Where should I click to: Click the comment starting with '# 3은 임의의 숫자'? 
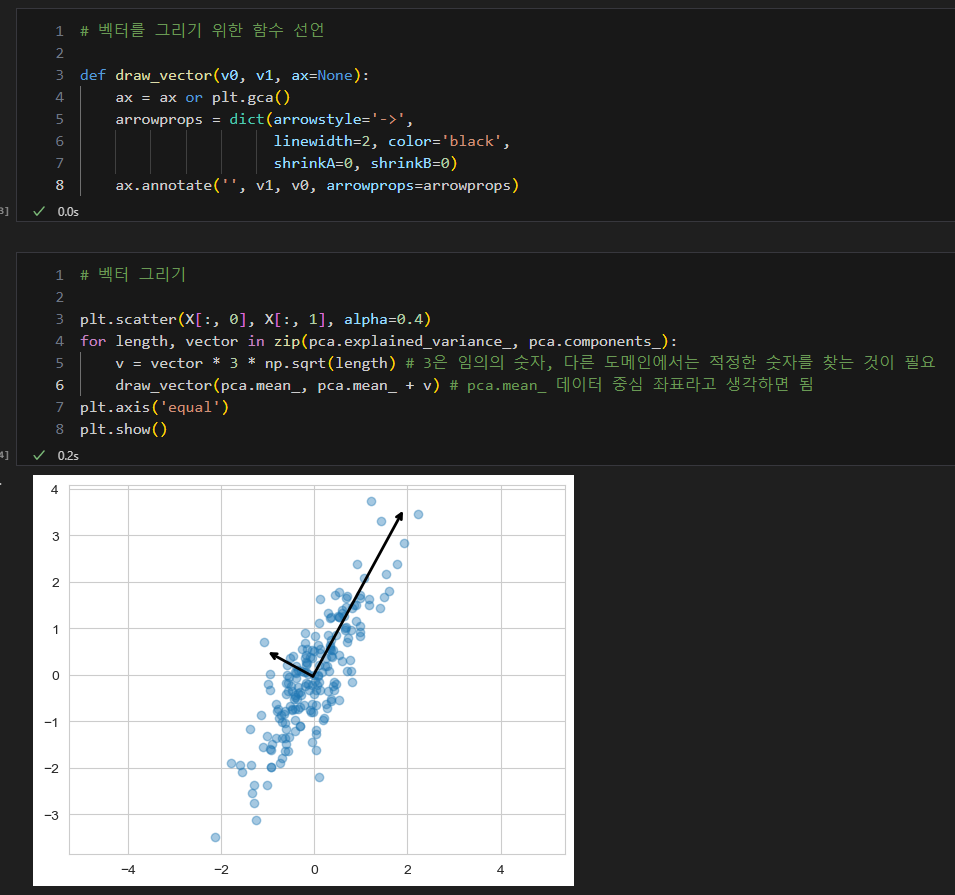(x=670, y=363)
